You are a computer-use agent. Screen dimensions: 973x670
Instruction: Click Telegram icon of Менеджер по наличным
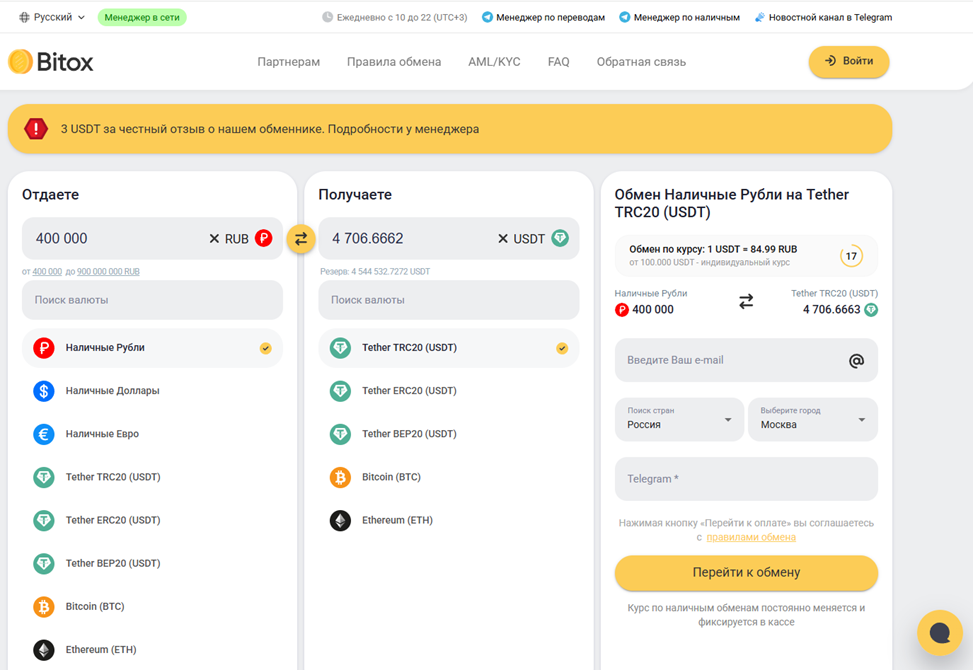click(x=625, y=17)
